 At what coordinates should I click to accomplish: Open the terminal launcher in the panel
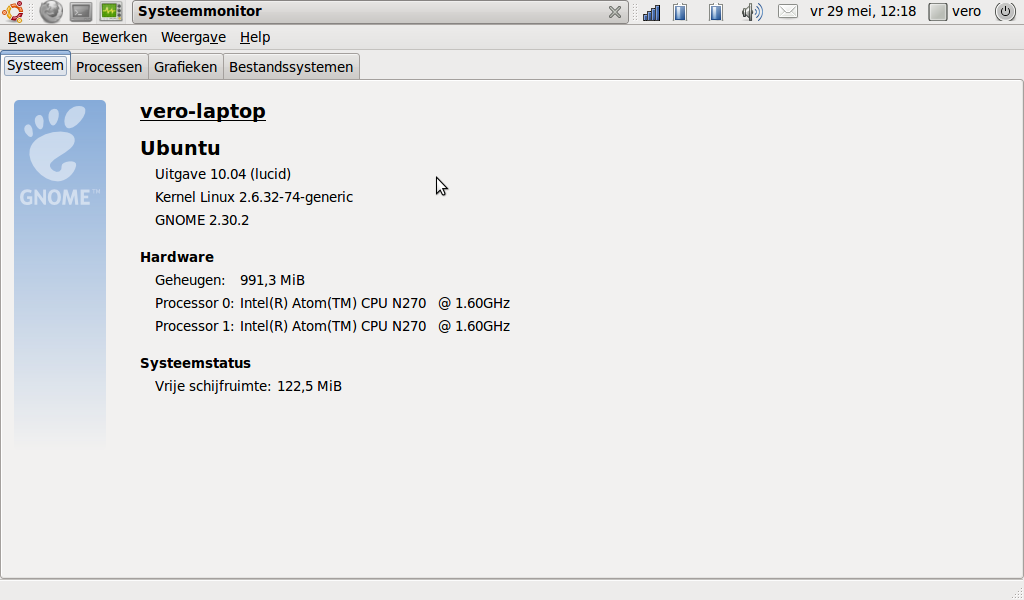[81, 12]
